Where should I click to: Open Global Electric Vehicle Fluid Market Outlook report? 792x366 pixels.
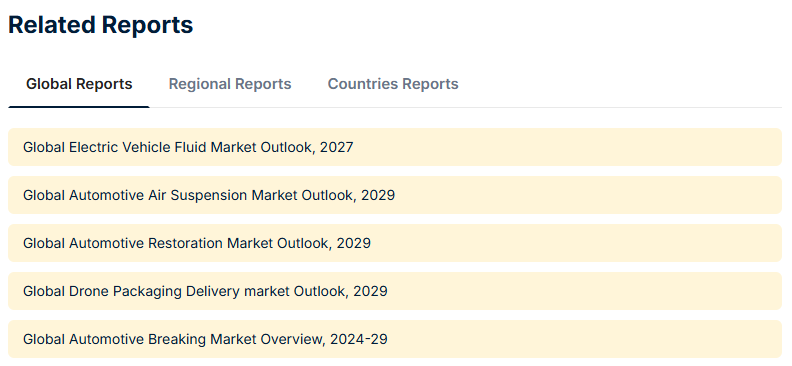point(395,147)
